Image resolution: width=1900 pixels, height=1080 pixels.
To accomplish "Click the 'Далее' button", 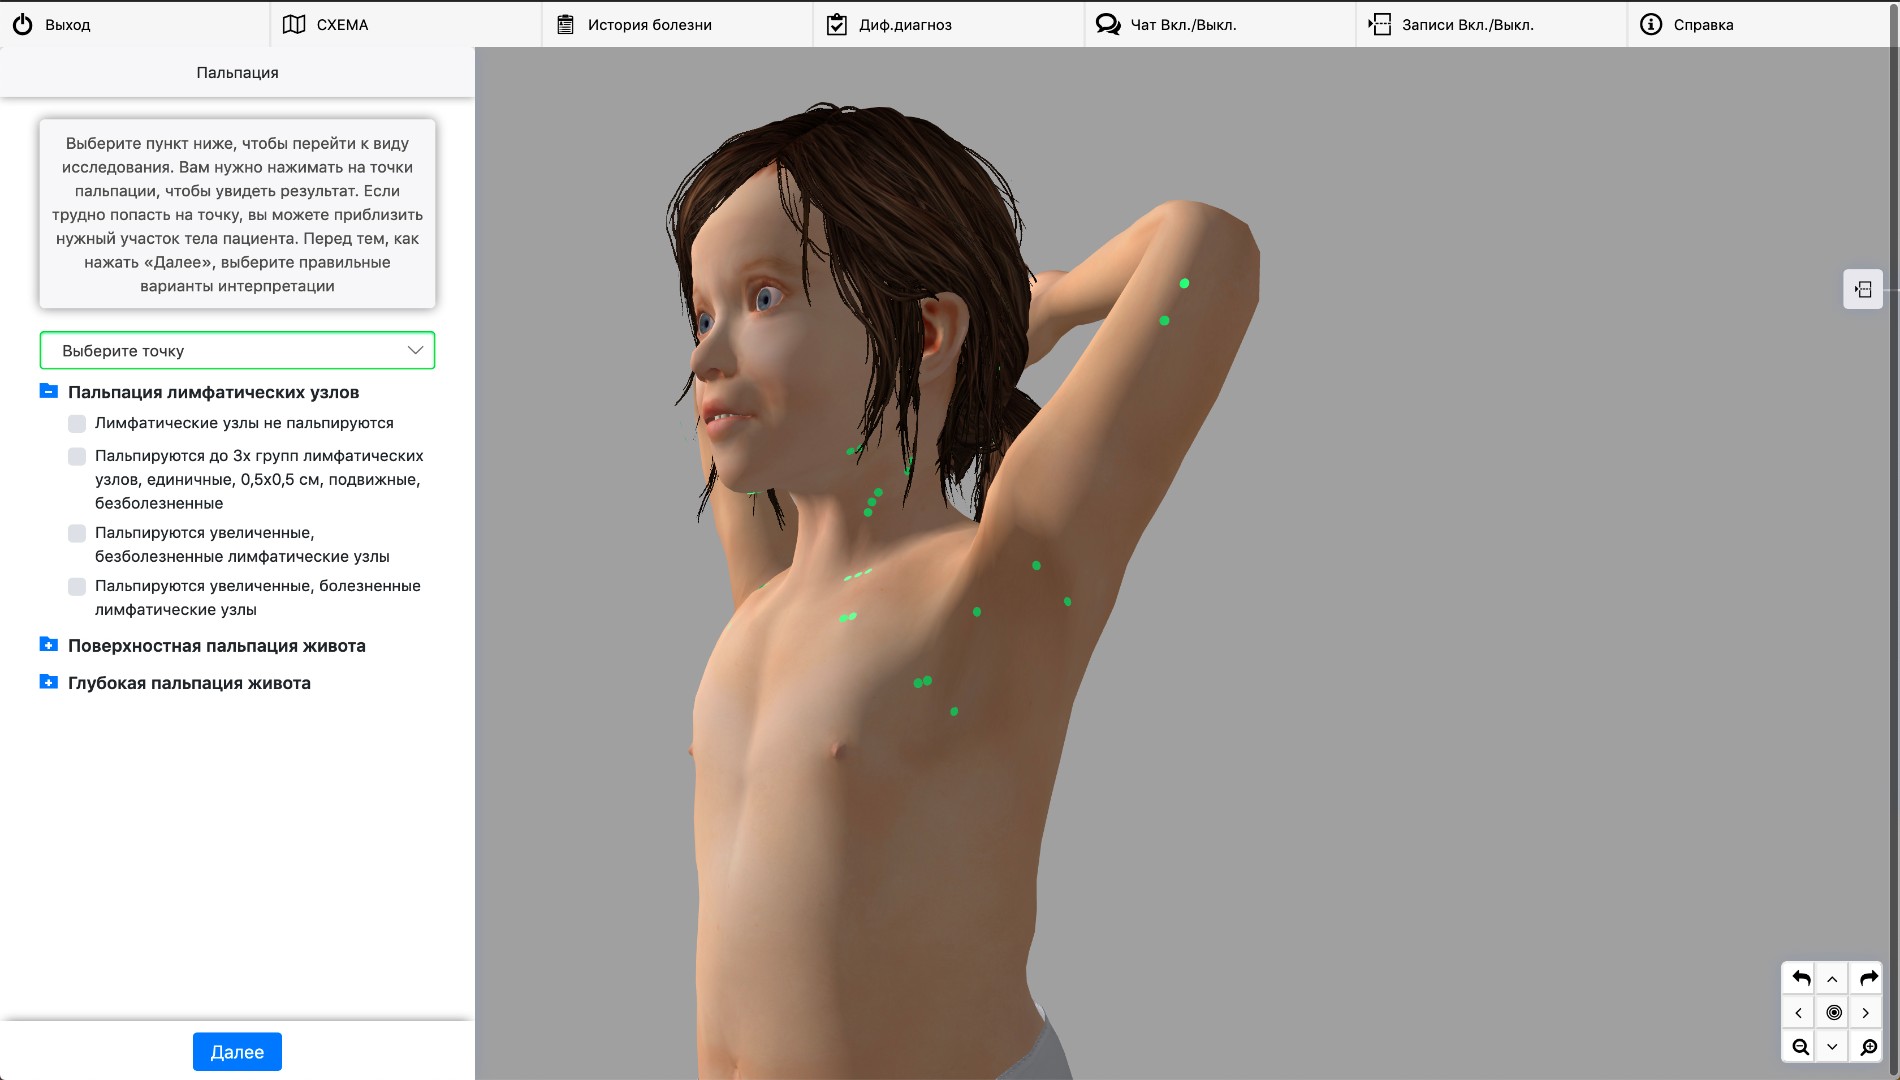I will click(x=237, y=1052).
